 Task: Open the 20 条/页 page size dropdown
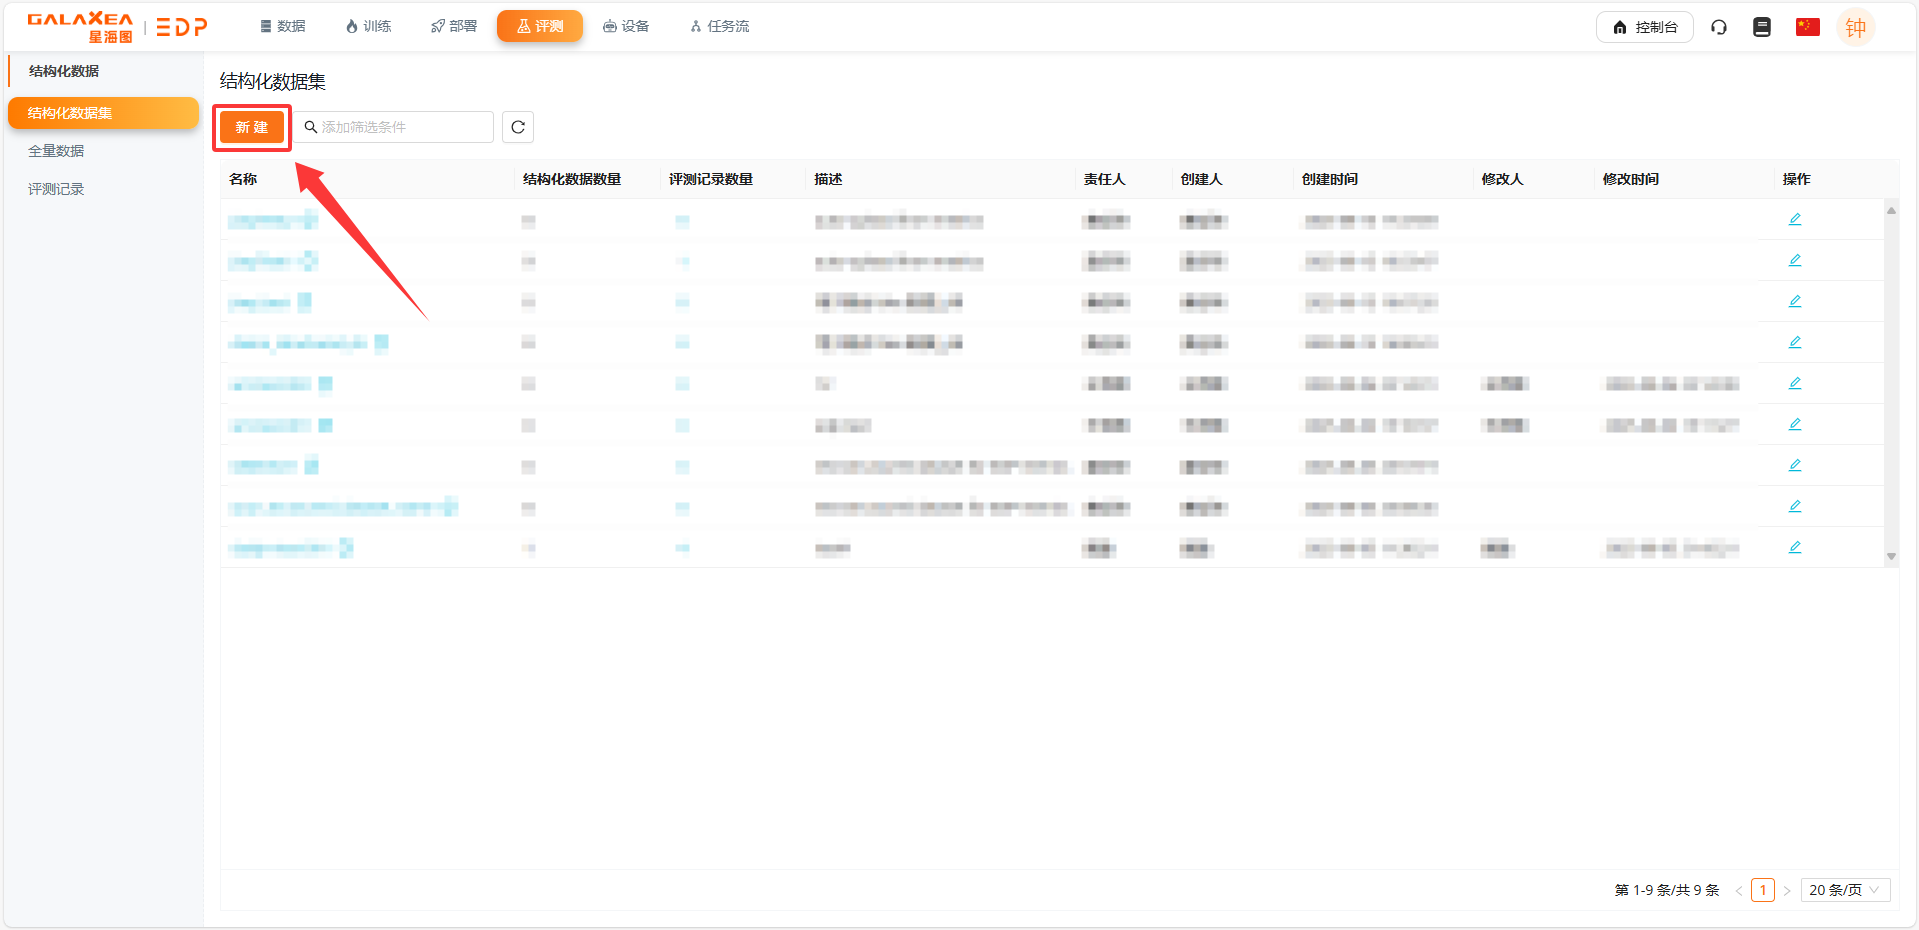(1845, 890)
